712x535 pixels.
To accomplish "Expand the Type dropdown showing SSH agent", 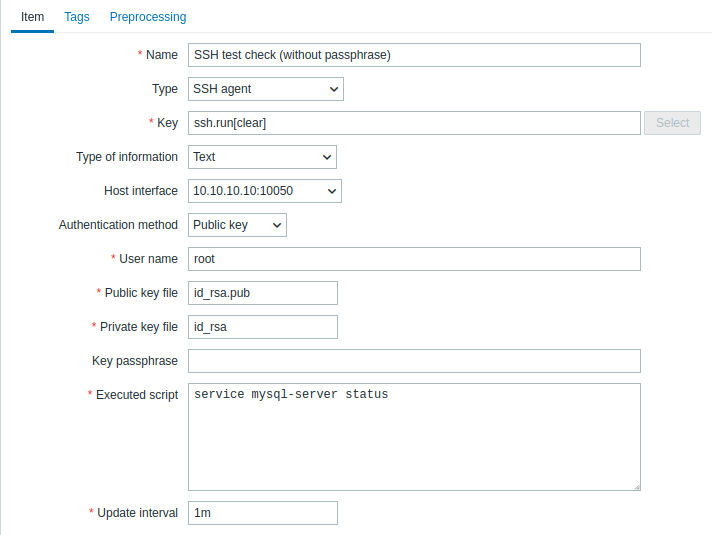I will (265, 89).
